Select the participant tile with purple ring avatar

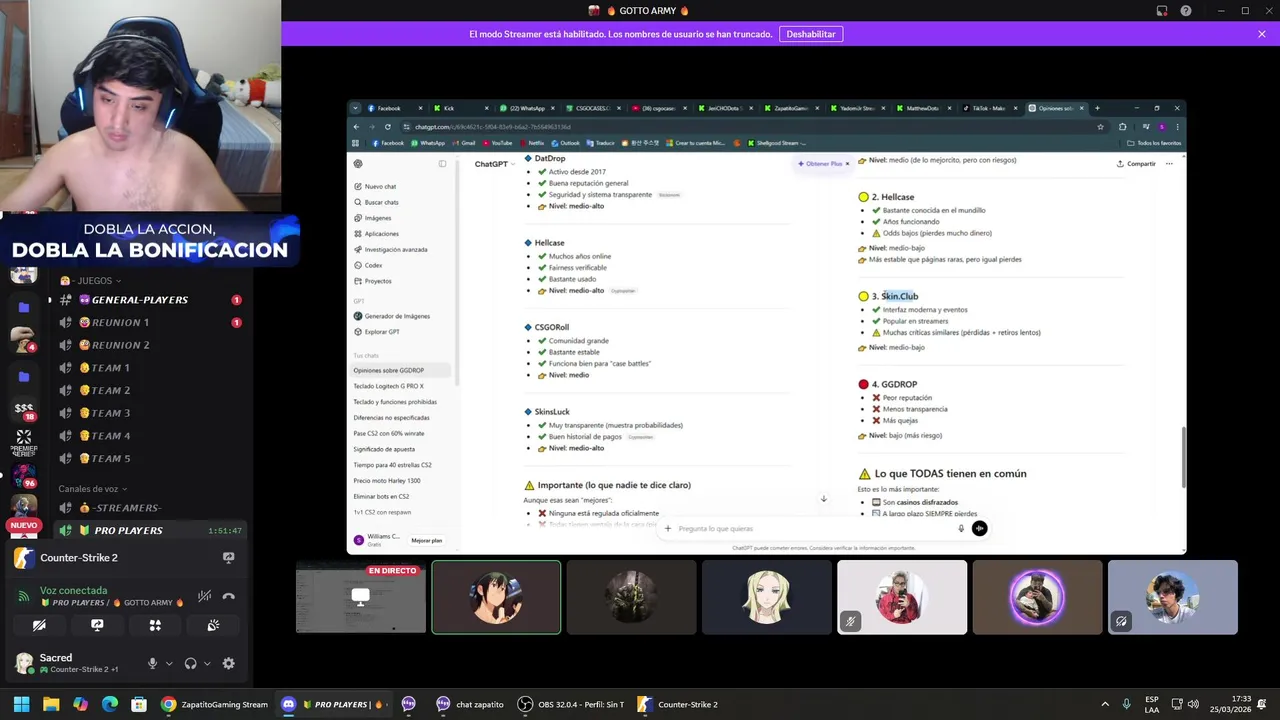(x=1037, y=597)
